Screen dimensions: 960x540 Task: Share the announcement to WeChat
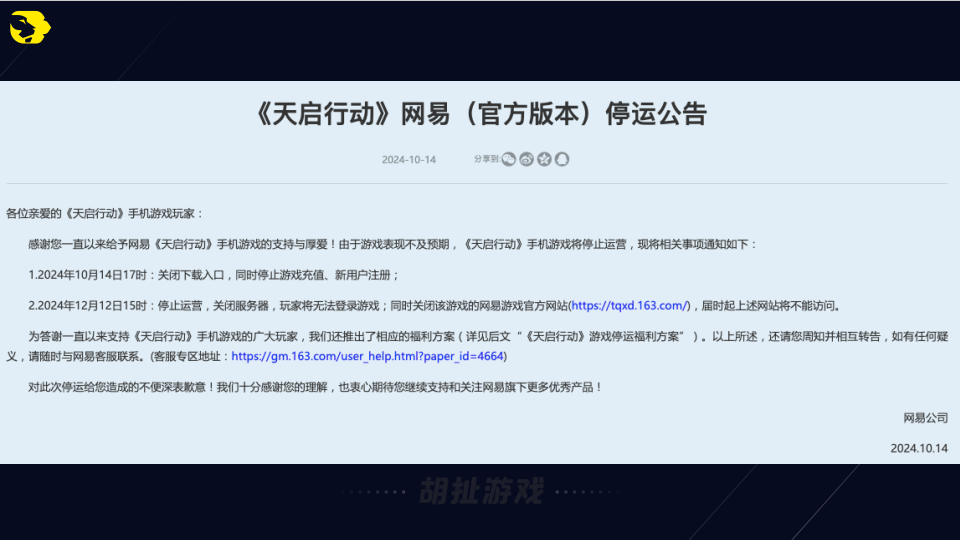[509, 159]
